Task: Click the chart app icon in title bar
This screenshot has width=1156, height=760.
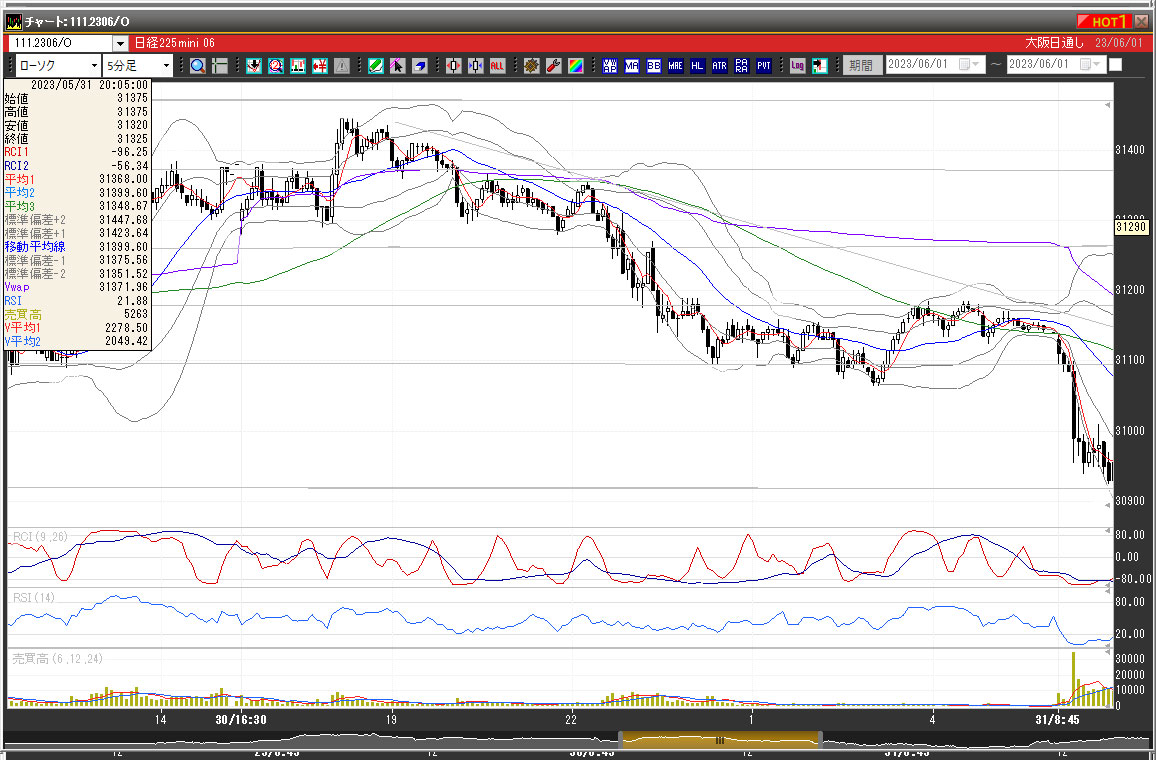Action: coord(14,21)
